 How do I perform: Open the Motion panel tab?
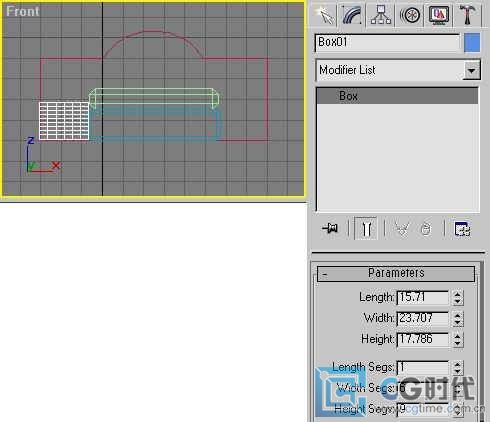pos(409,15)
